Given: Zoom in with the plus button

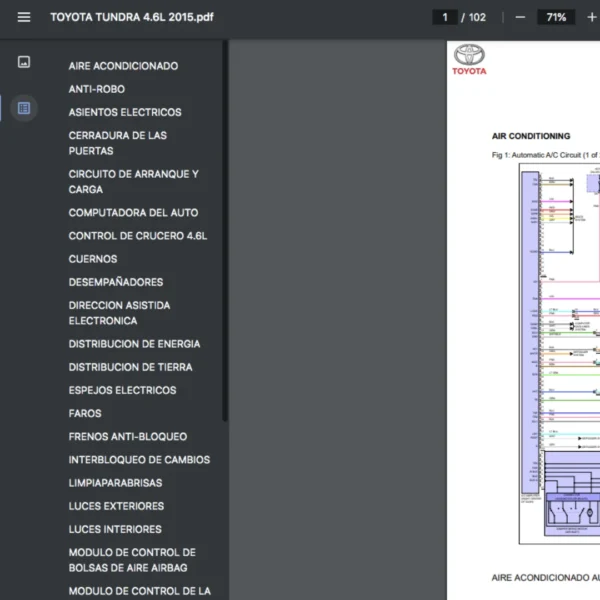Looking at the screenshot, I should (592, 17).
